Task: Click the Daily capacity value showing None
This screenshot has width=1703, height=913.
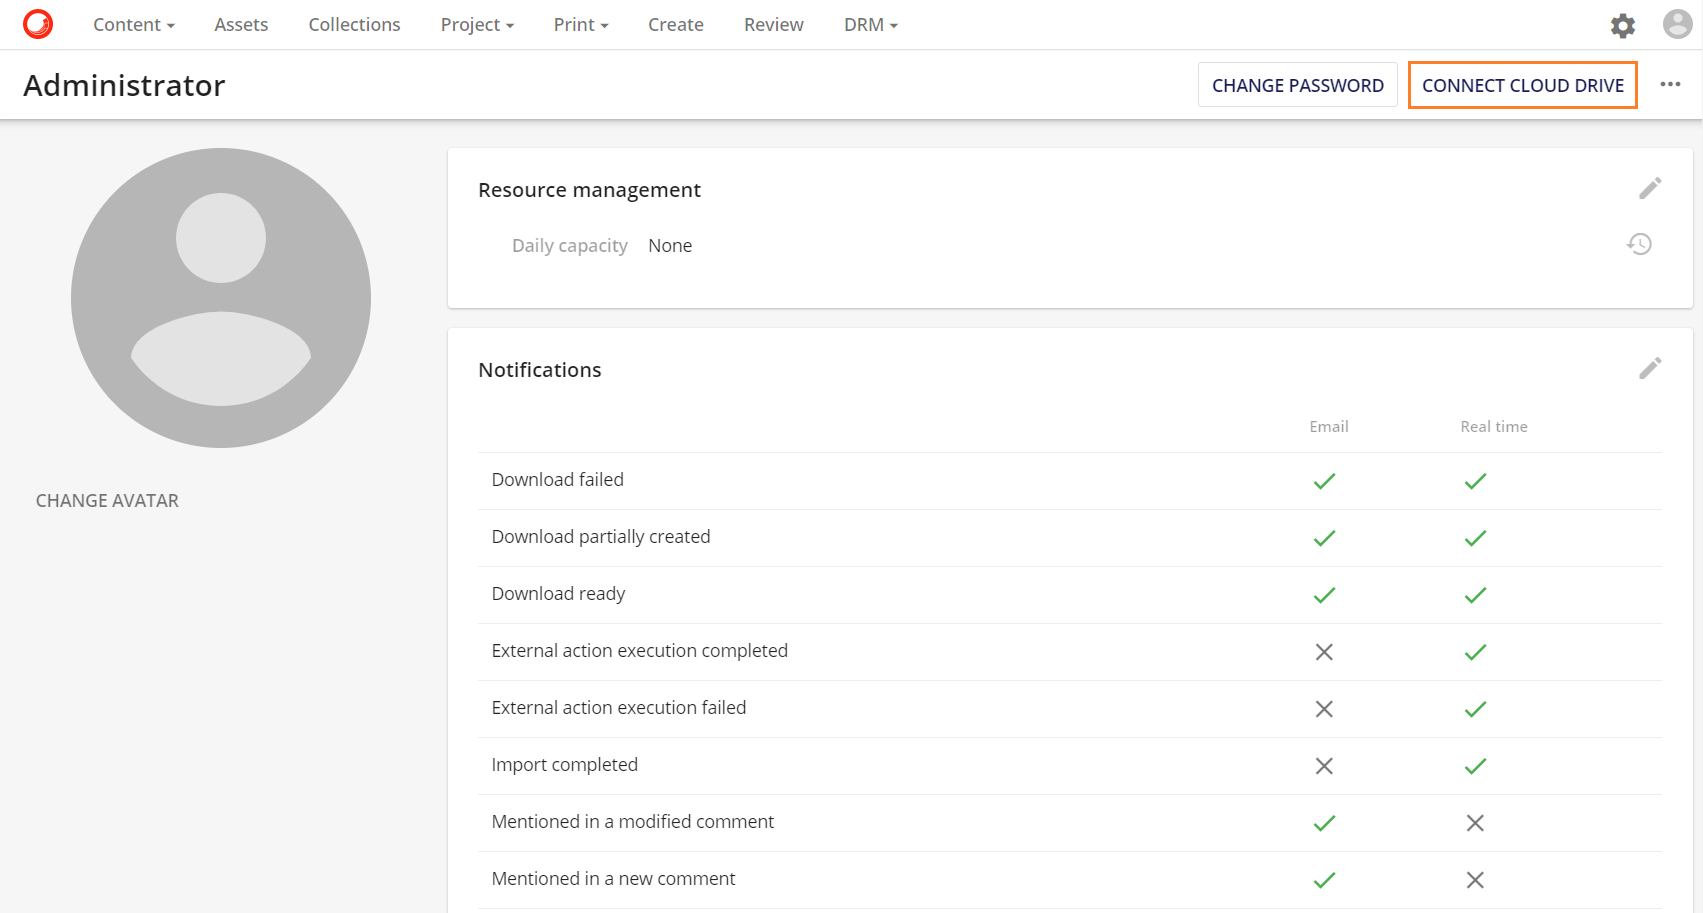Action: 670,245
